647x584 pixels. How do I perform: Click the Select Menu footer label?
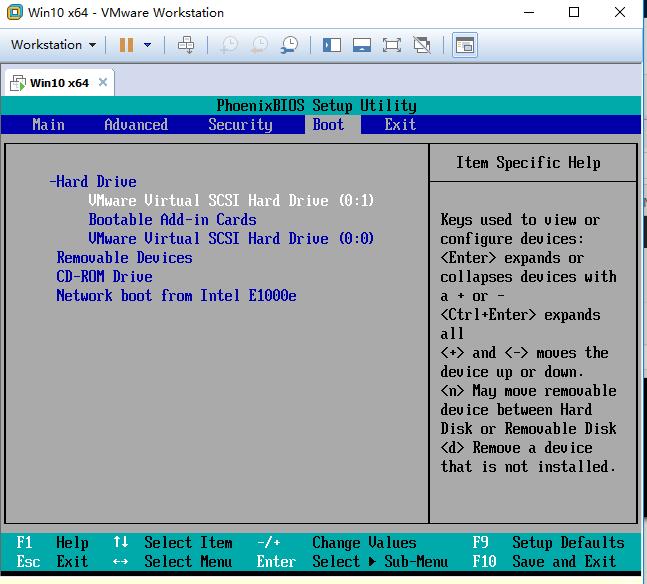[x=188, y=561]
